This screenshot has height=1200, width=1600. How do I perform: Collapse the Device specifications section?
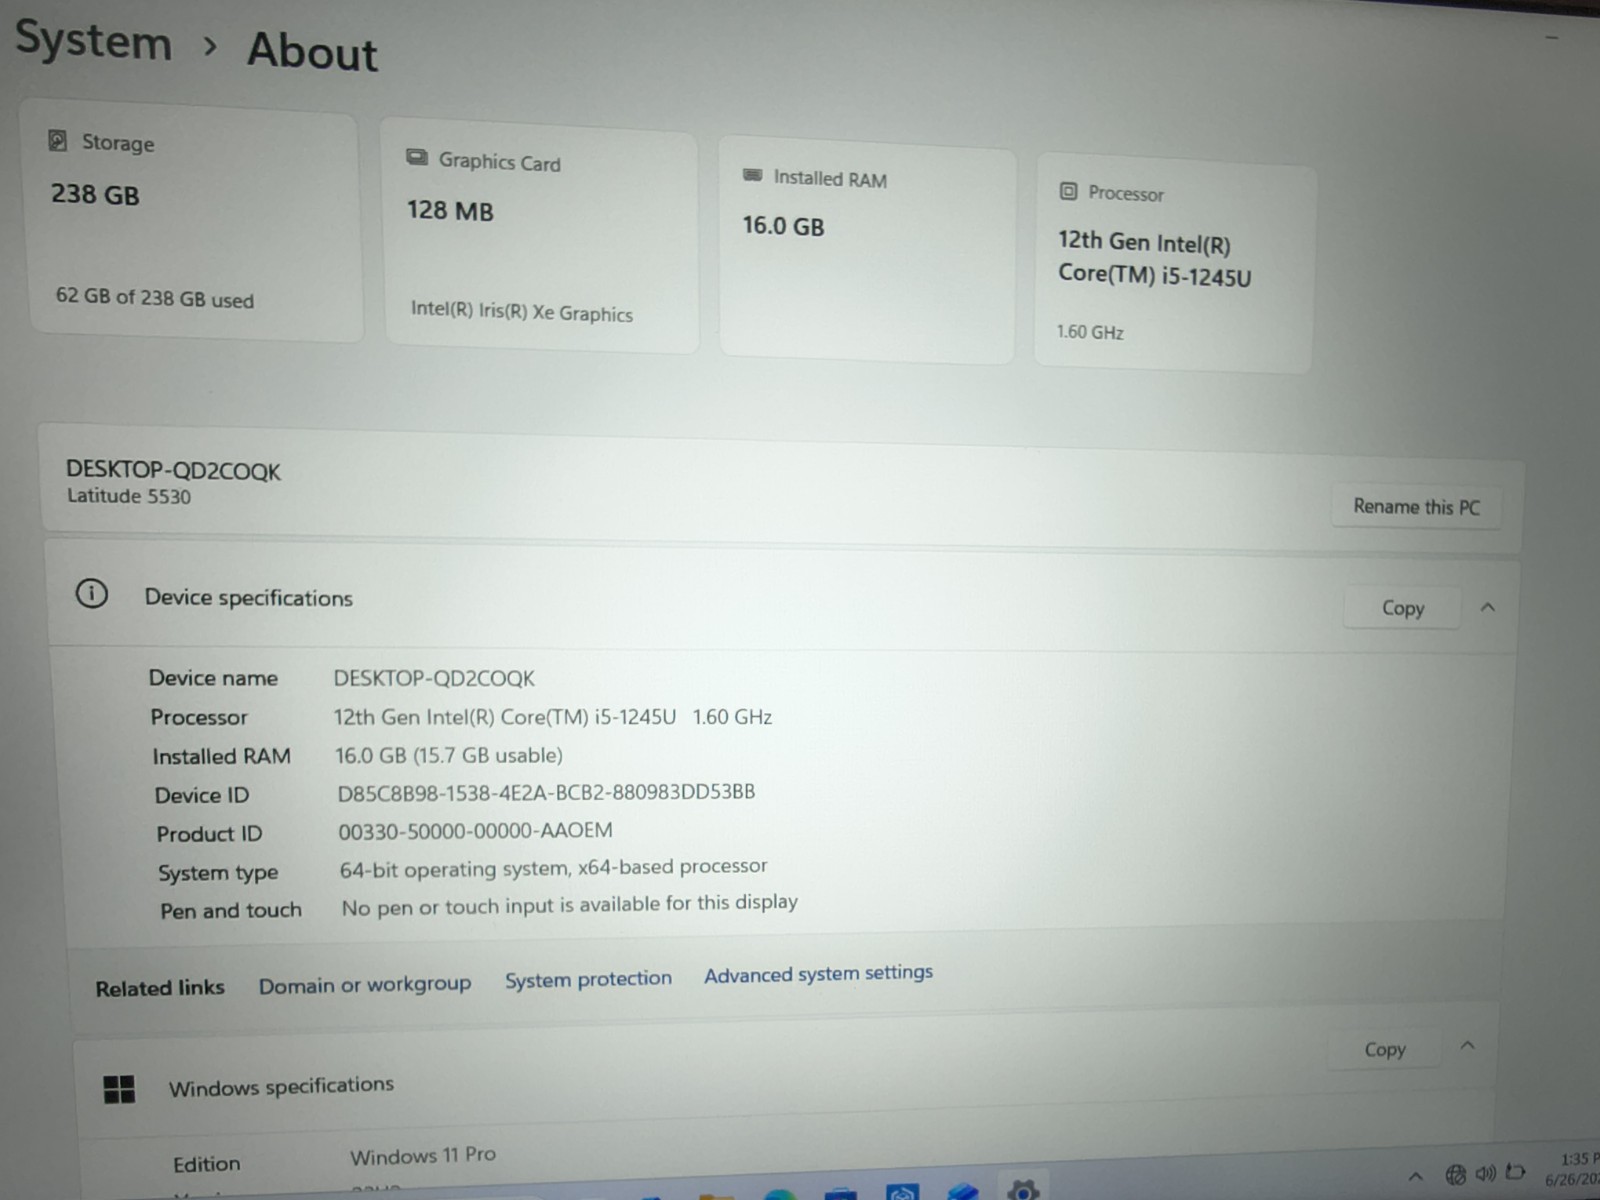(1488, 607)
